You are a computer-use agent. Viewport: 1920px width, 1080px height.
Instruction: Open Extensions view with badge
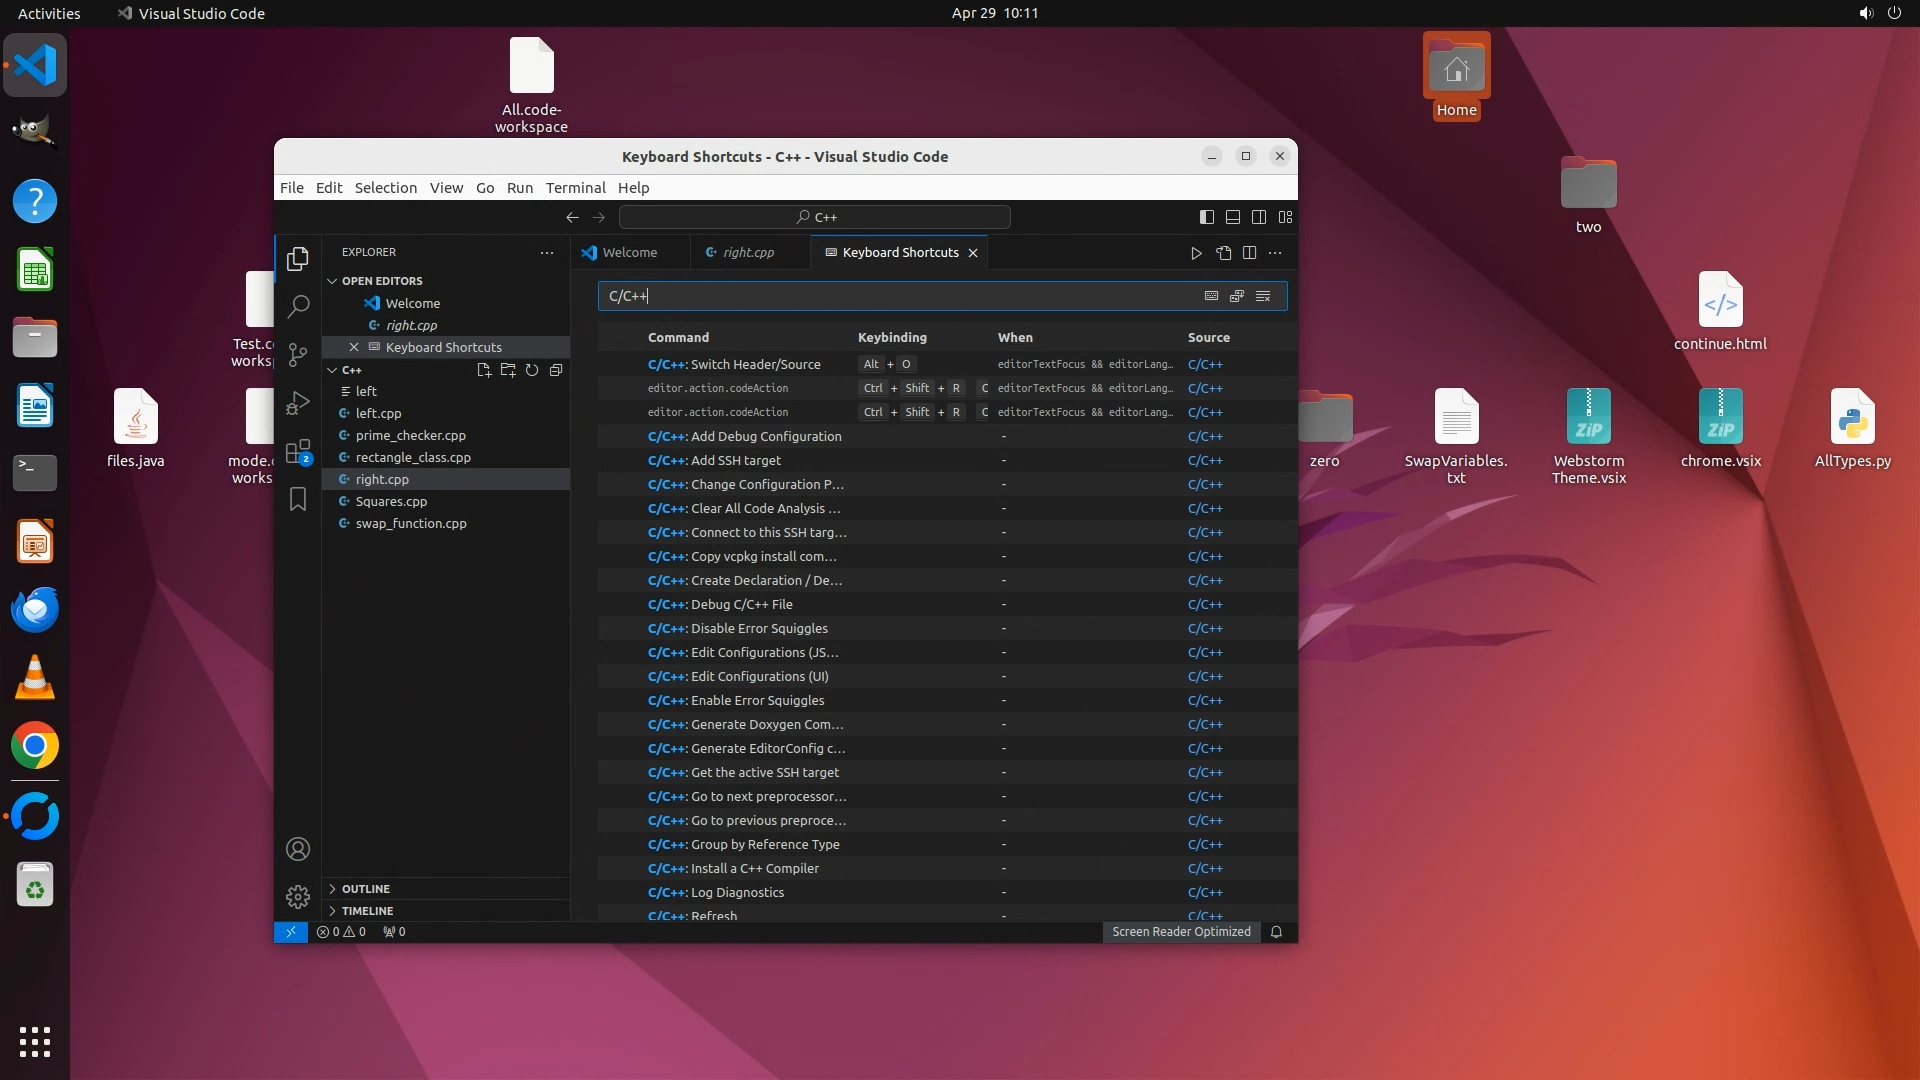coord(298,452)
